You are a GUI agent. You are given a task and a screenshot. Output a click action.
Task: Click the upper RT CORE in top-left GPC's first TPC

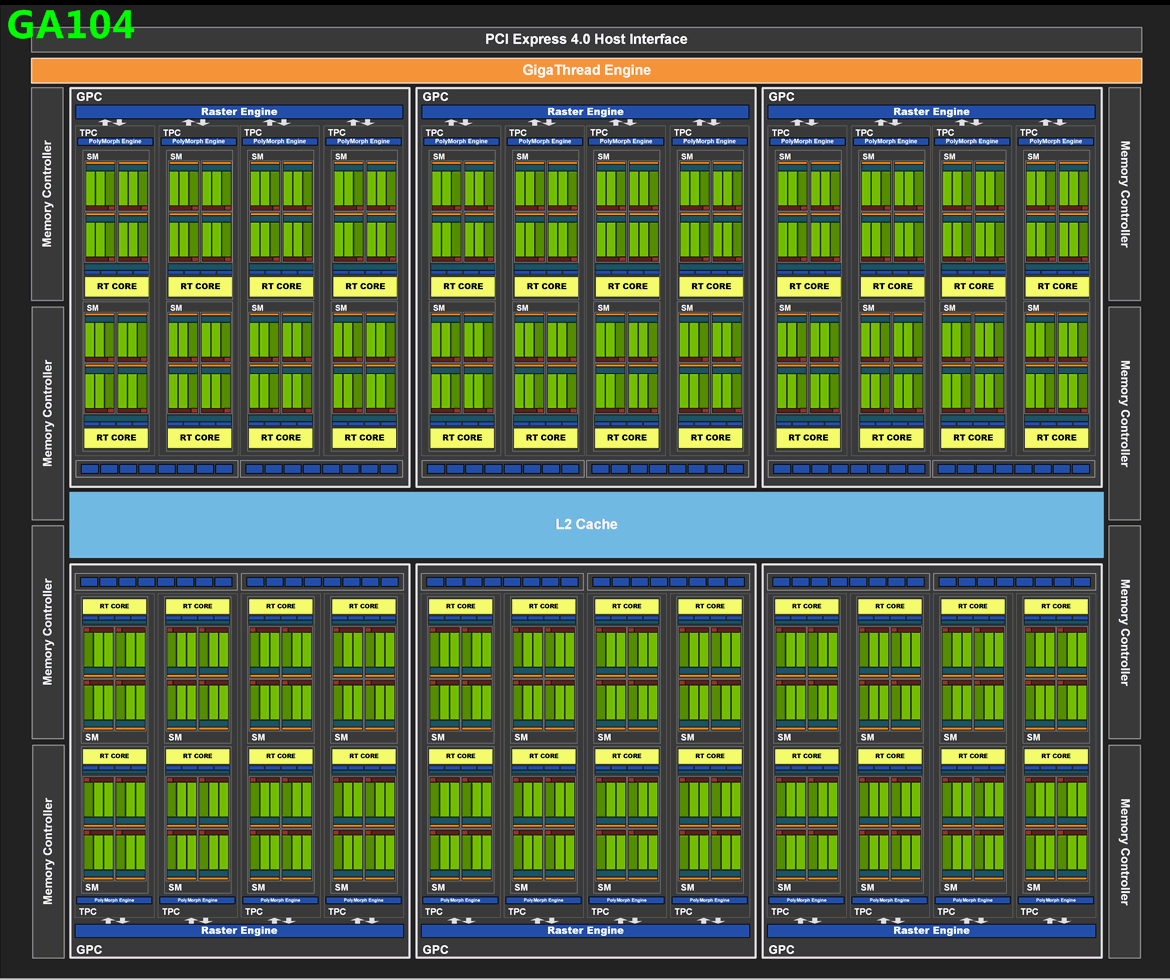pyautogui.click(x=116, y=286)
